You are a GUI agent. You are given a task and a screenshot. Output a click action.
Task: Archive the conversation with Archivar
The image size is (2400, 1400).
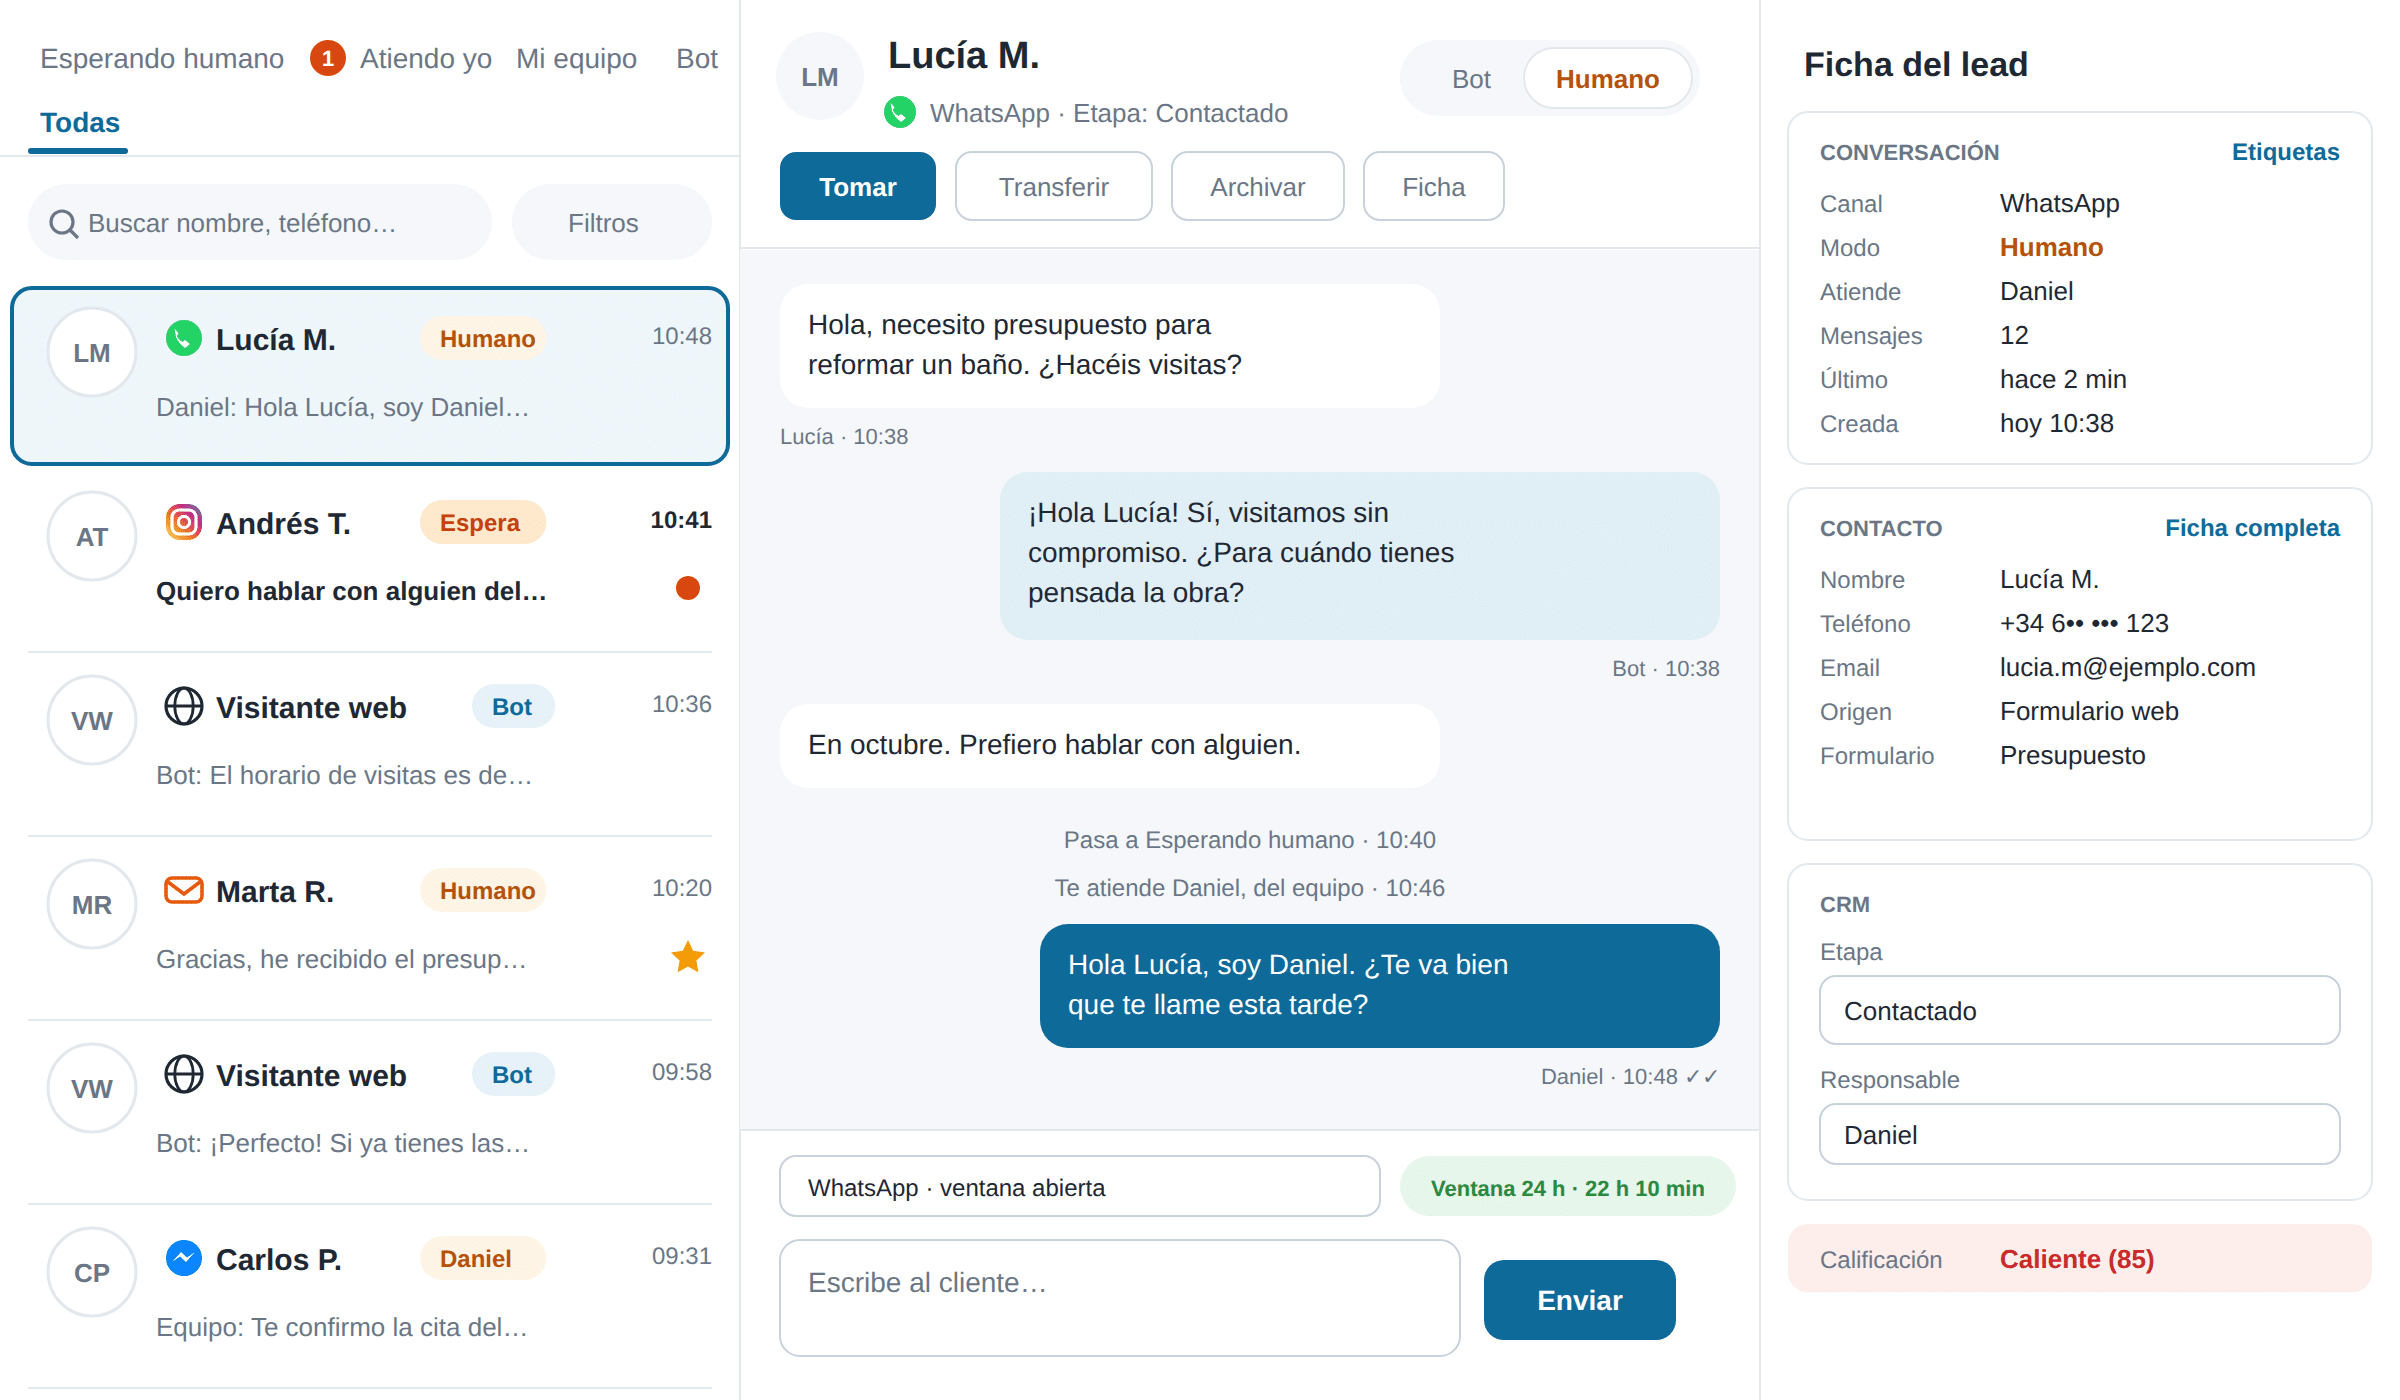1258,187
